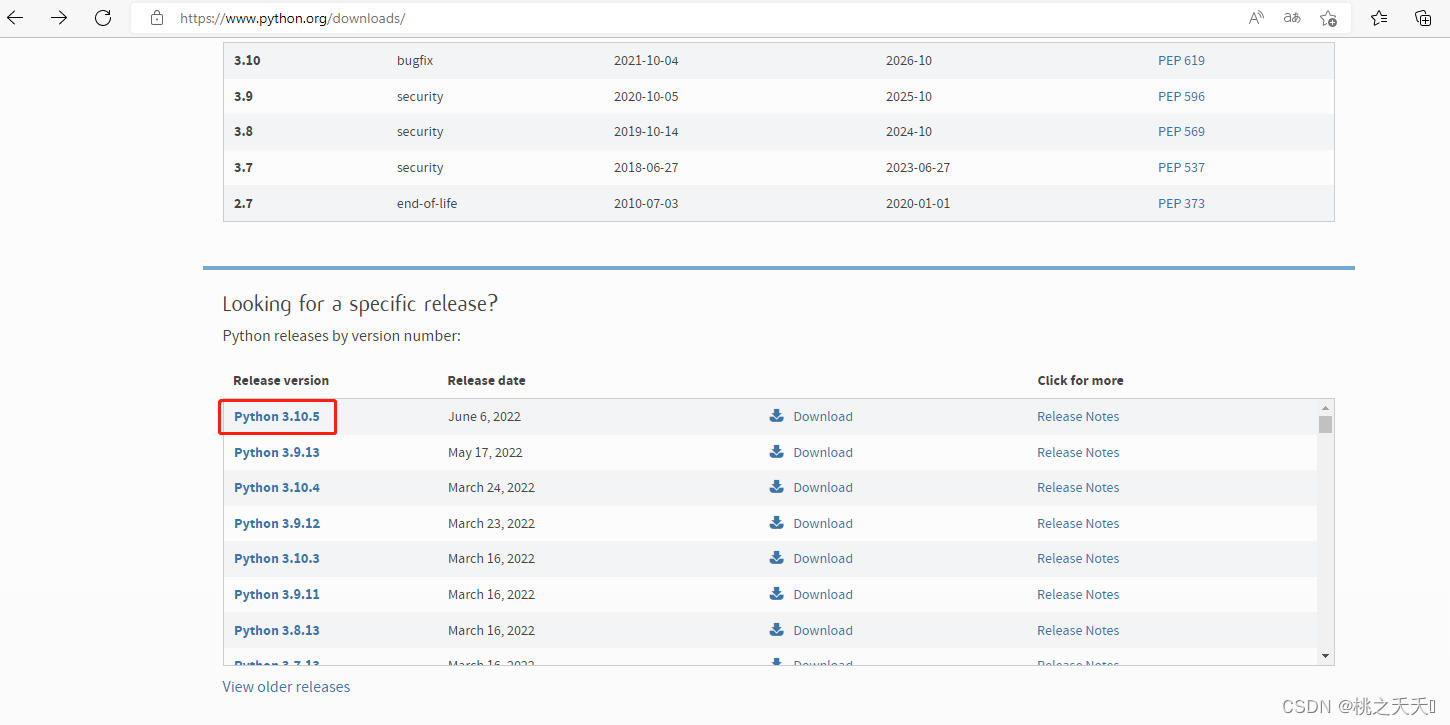1450x725 pixels.
Task: Open the Python 3.10.3 release link
Action: pyautogui.click(x=277, y=558)
